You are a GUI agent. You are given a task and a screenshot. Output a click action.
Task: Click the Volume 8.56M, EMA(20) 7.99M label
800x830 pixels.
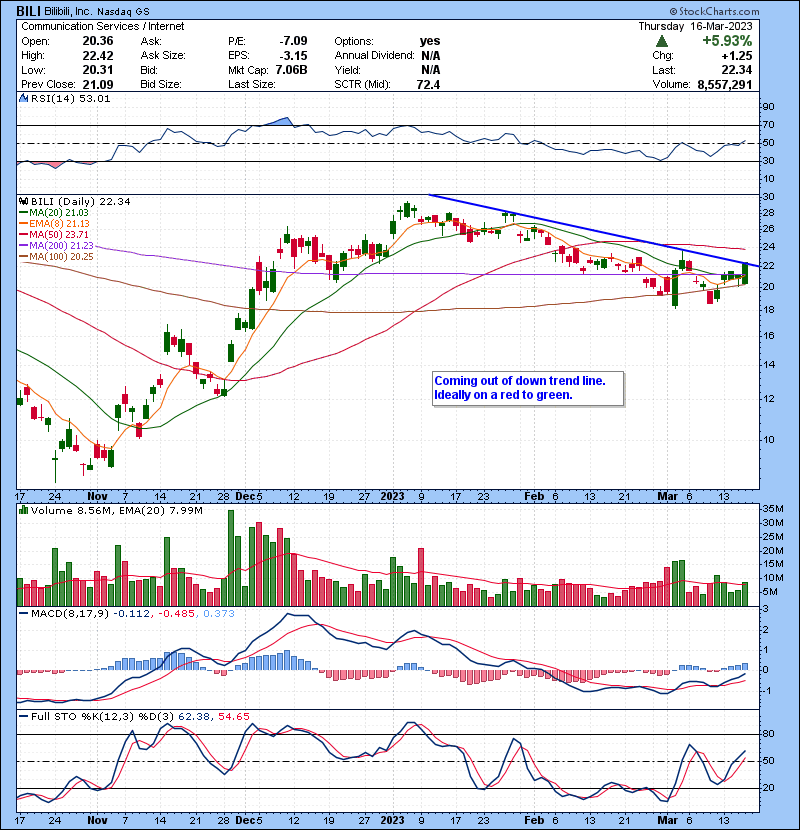click(116, 511)
